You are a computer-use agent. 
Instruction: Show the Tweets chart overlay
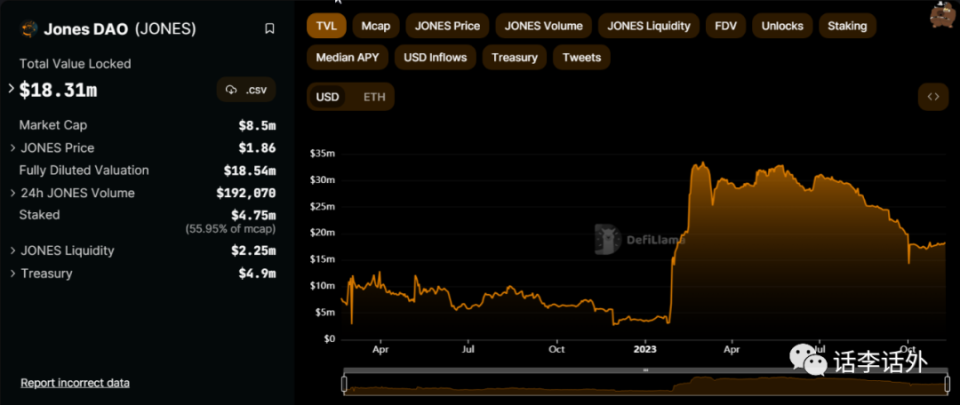[x=581, y=57]
